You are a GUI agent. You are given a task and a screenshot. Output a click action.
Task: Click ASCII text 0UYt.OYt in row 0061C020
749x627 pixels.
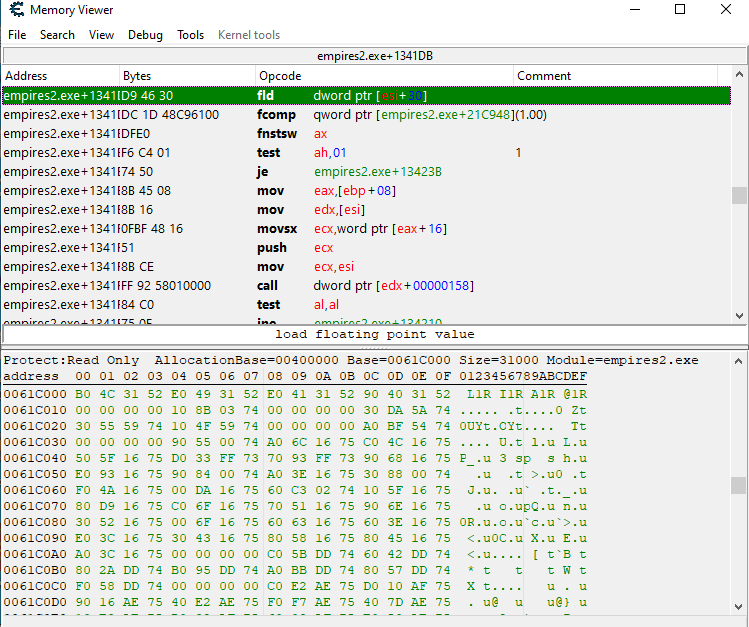(x=491, y=426)
